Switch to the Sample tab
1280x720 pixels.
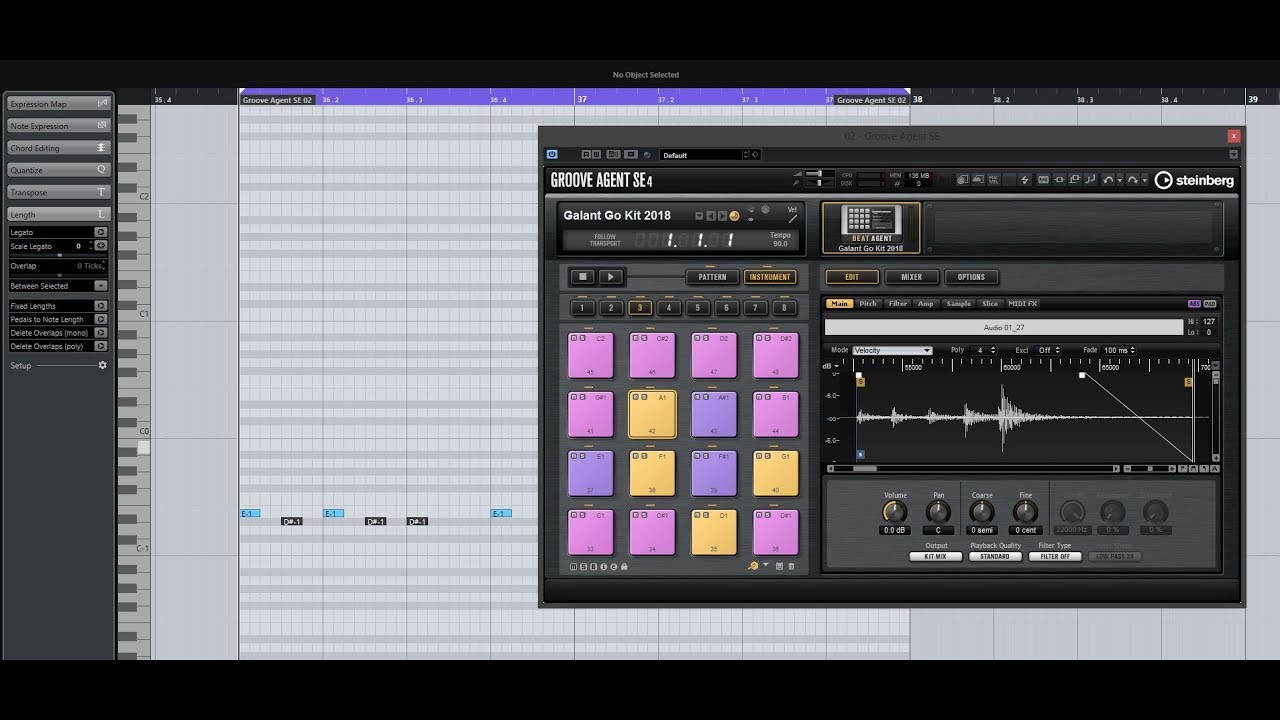coord(958,304)
